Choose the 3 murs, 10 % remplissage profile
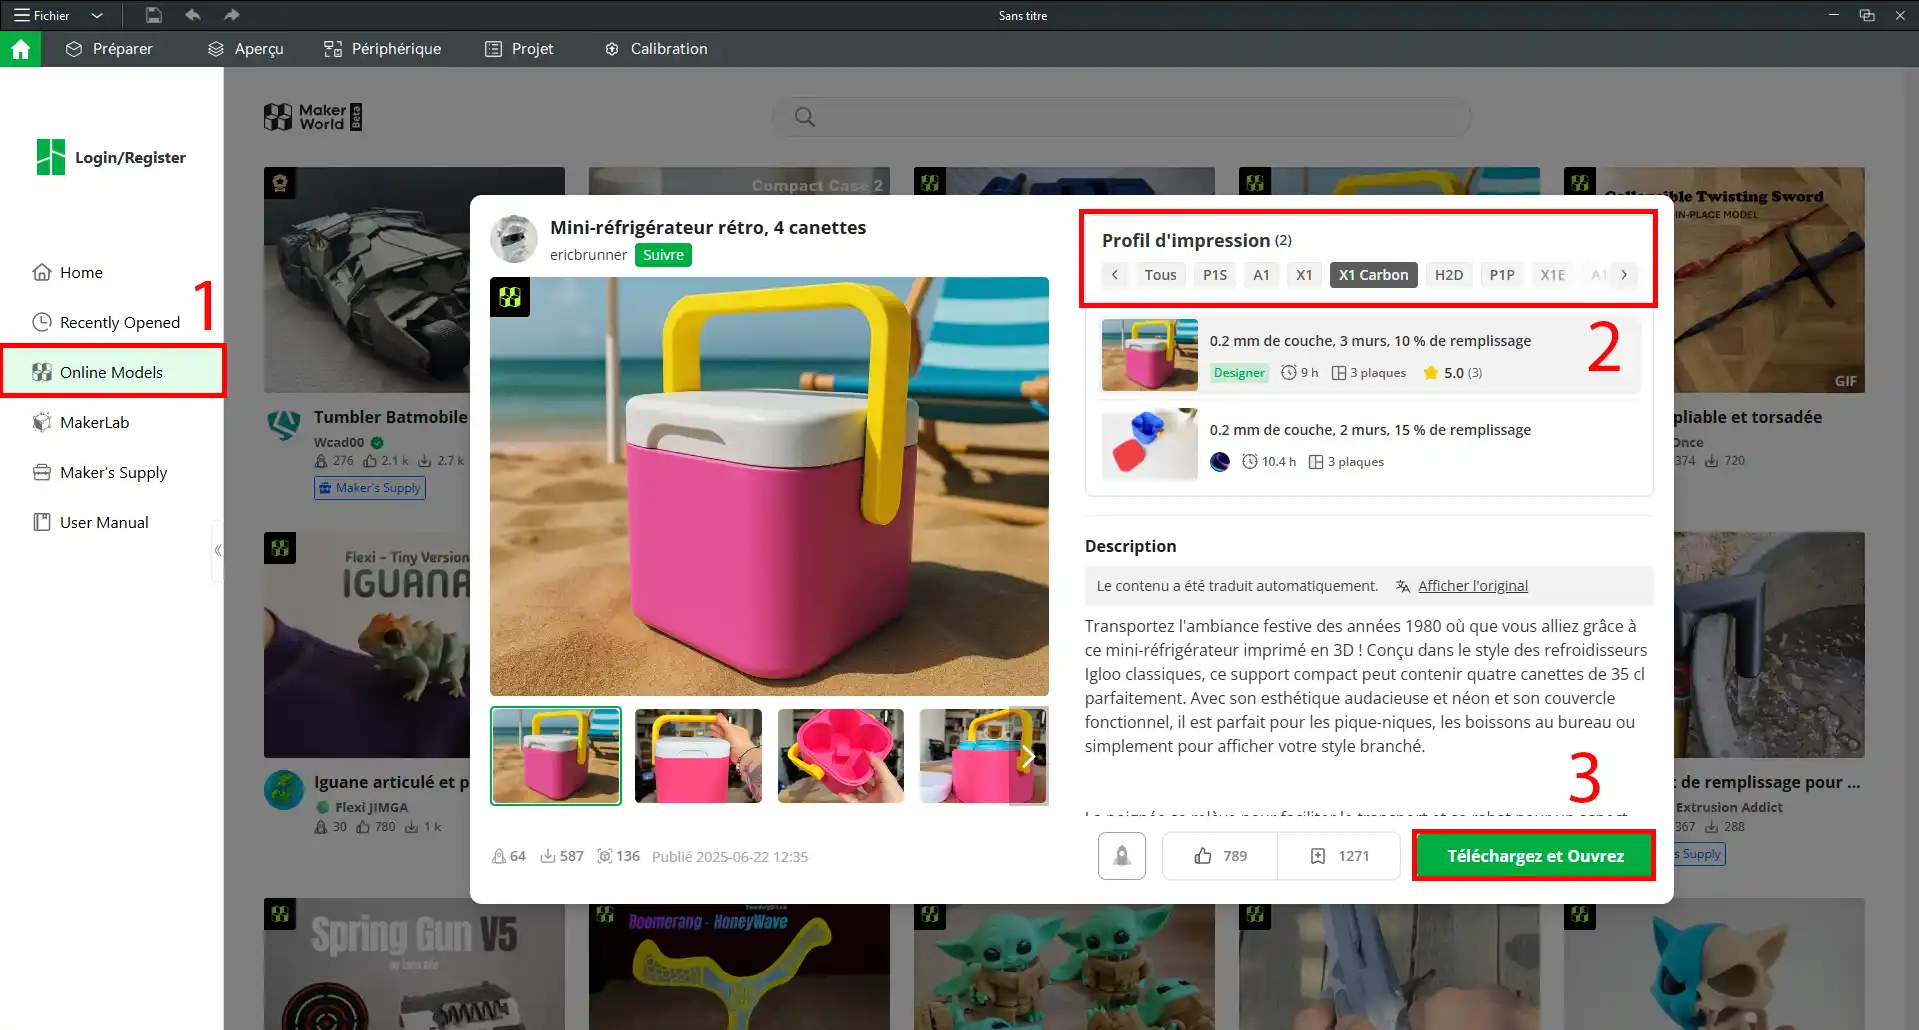 [x=1370, y=355]
